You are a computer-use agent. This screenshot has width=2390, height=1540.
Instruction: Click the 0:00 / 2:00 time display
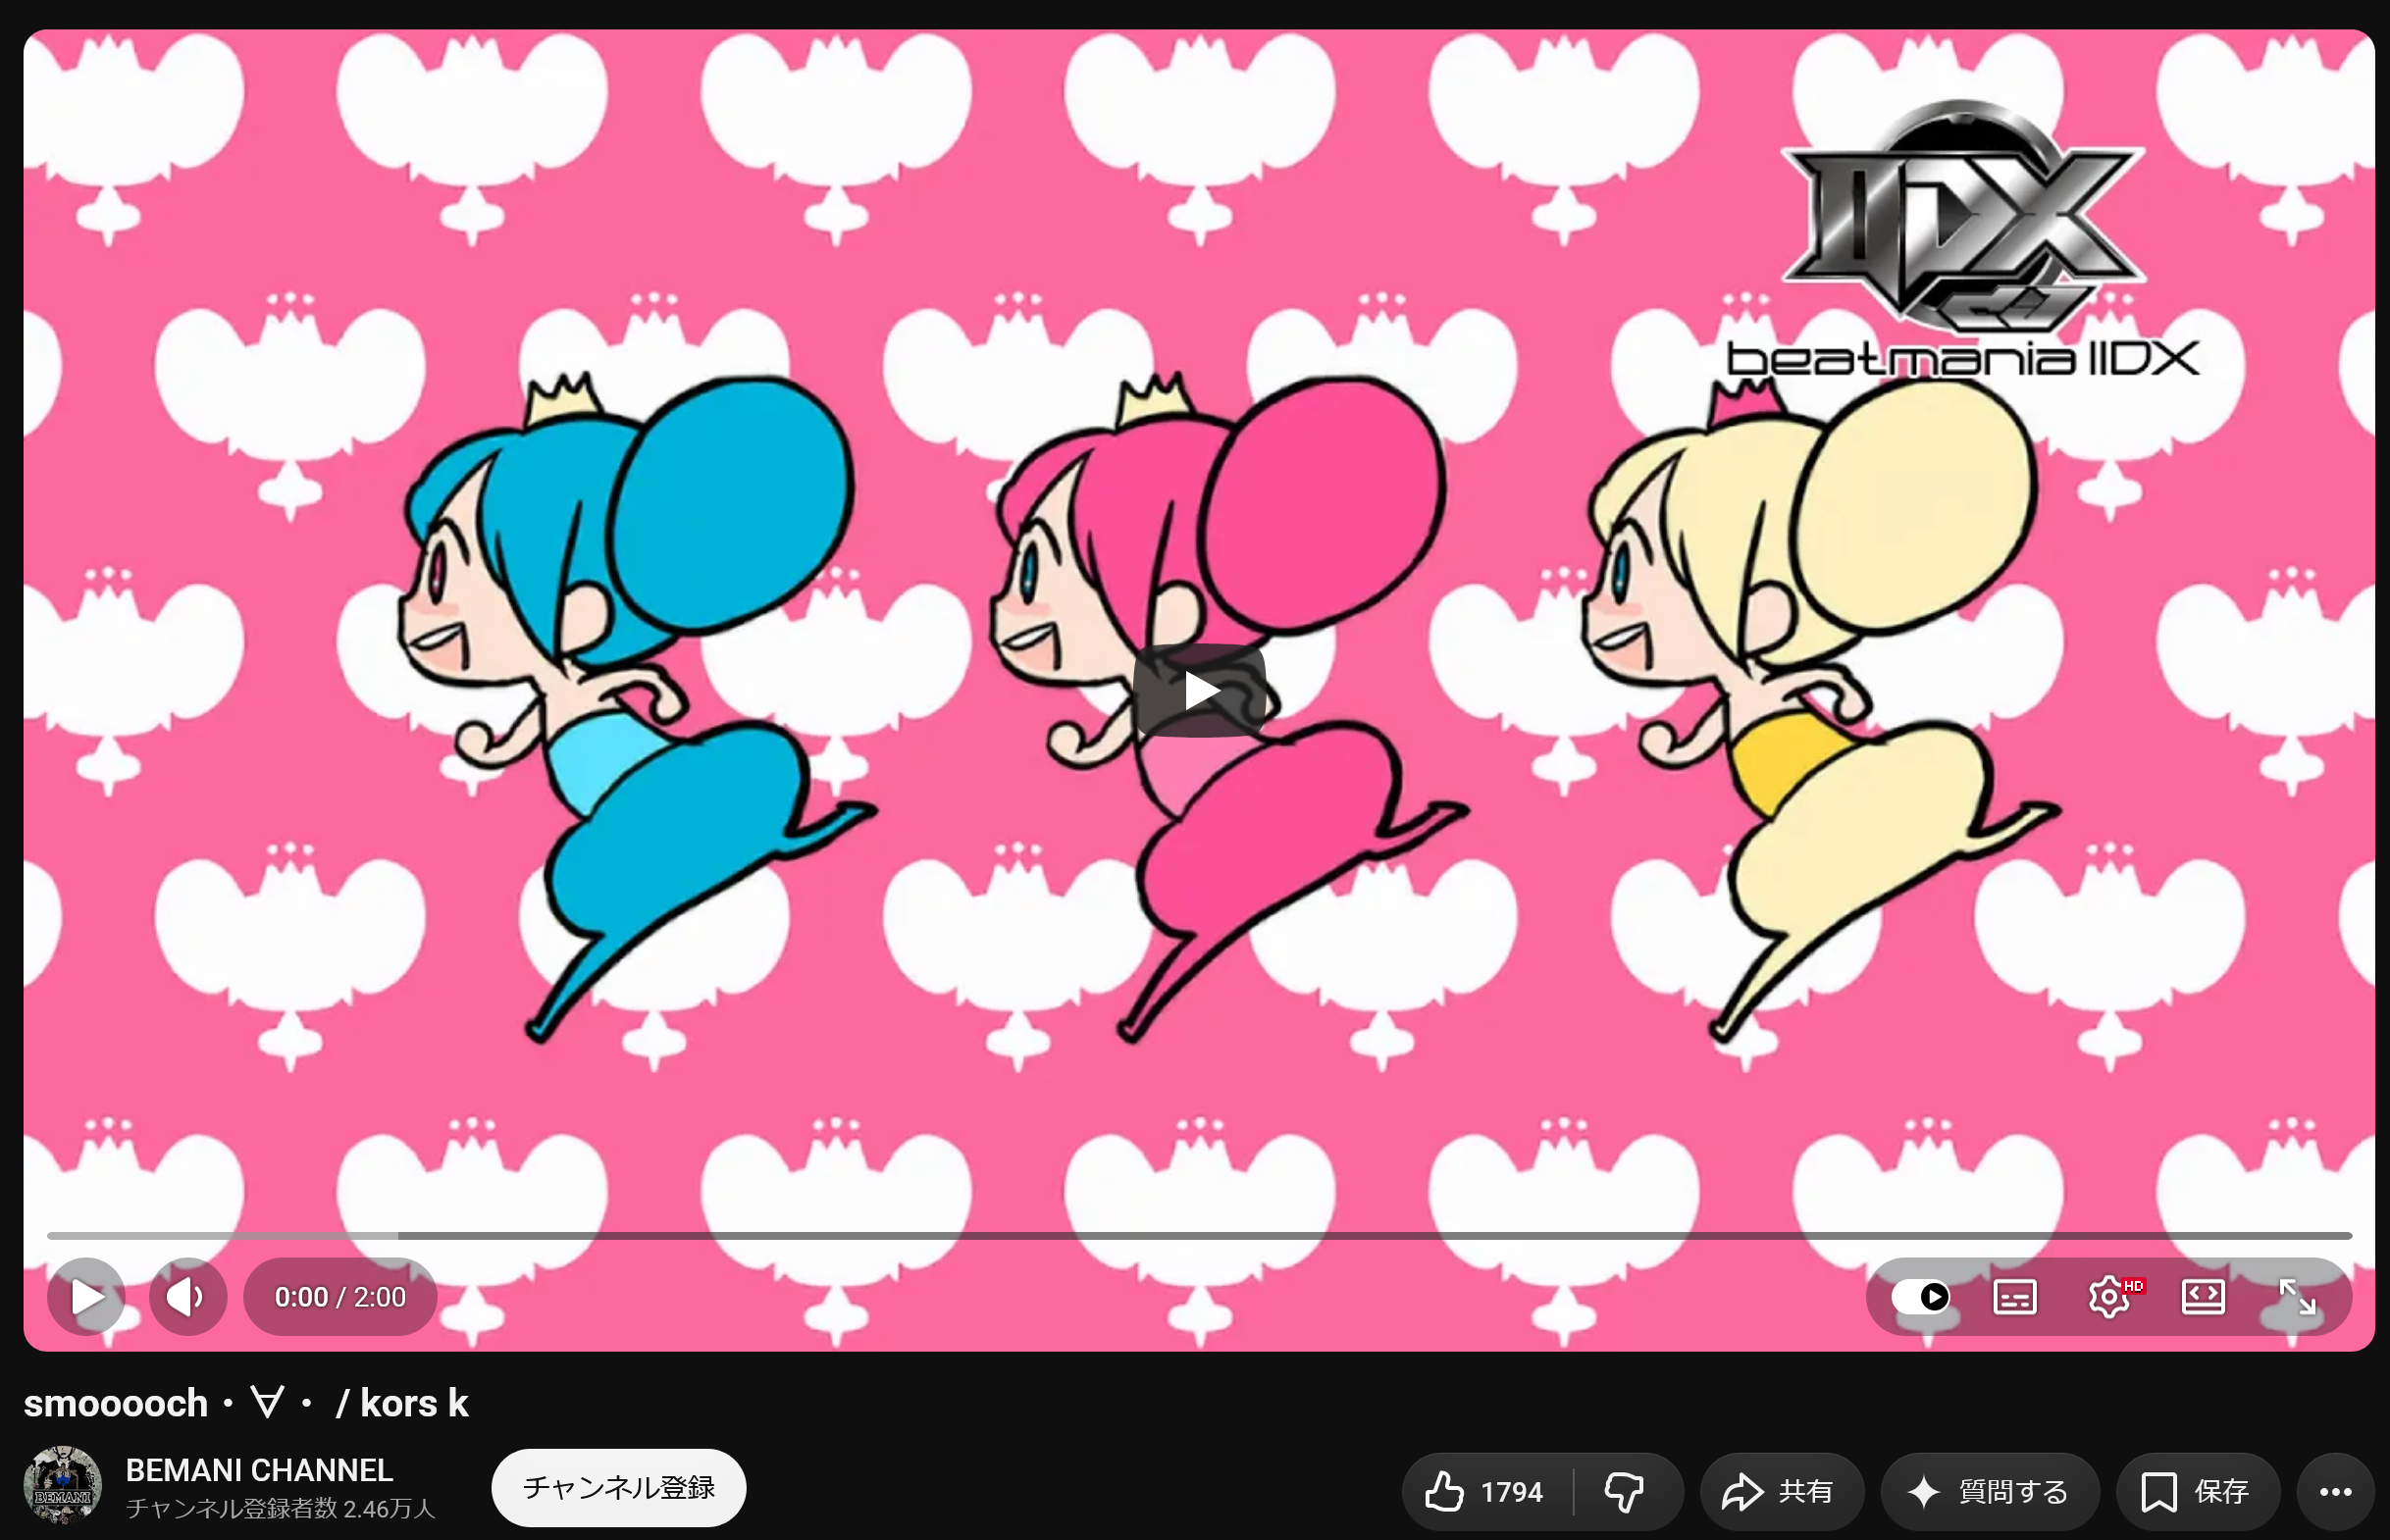[x=340, y=1297]
